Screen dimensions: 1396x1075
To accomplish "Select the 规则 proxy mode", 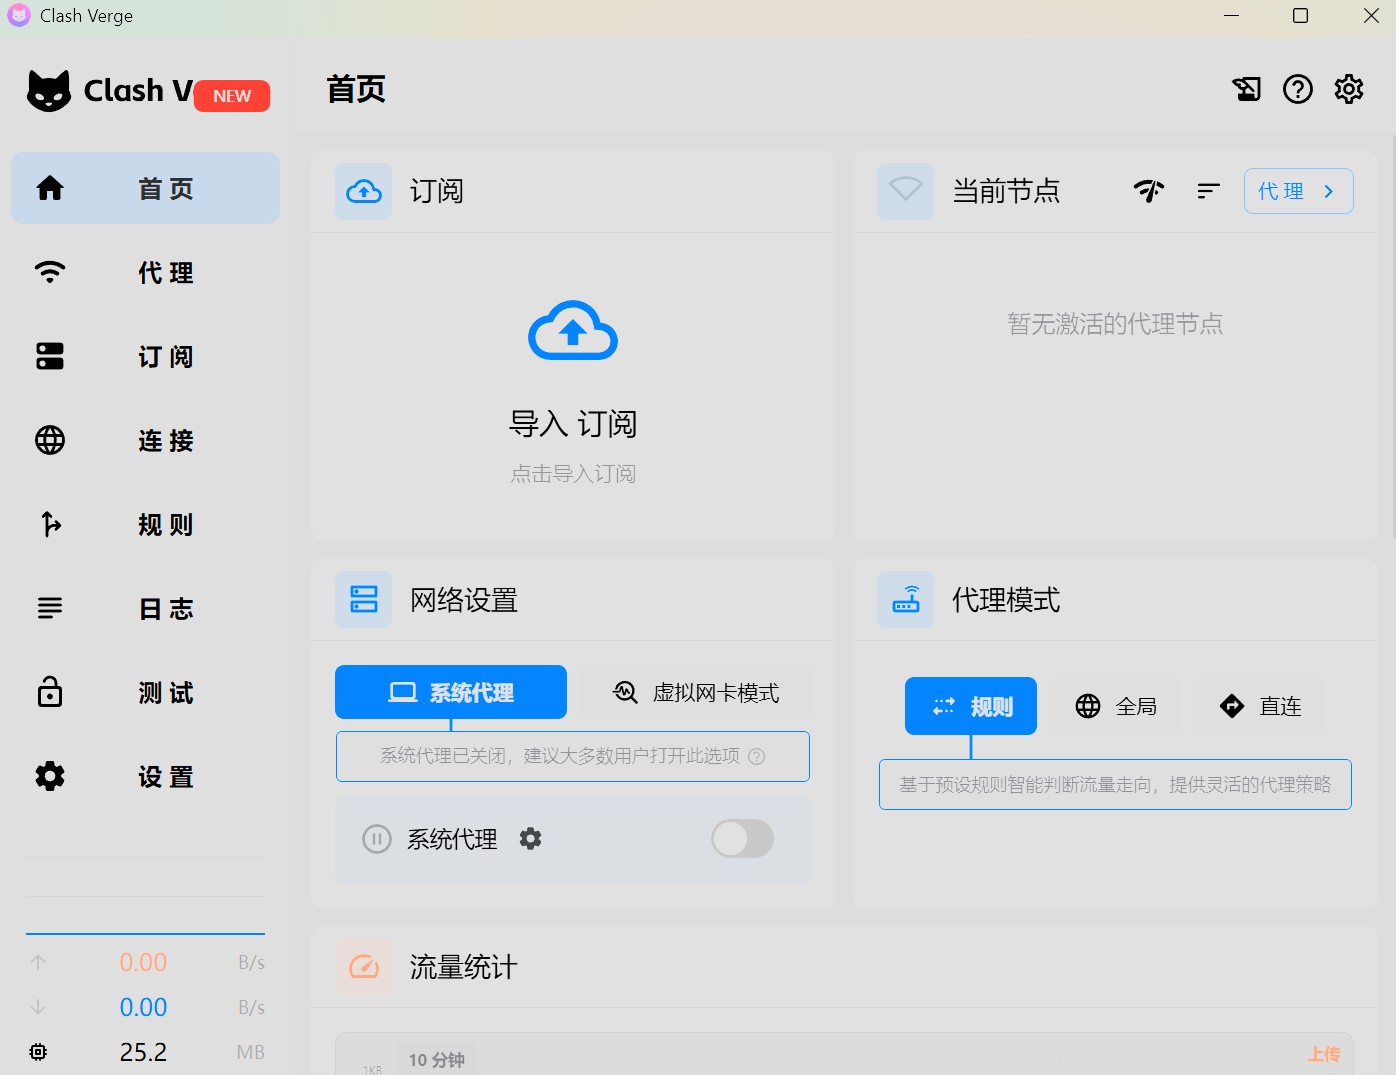I will click(971, 706).
